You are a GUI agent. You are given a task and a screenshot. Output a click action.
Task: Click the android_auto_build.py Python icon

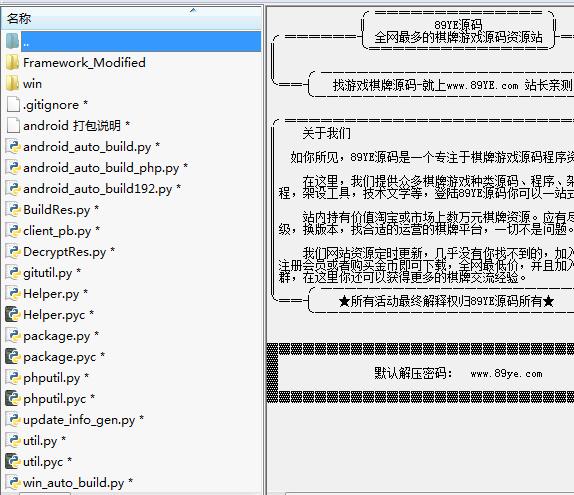[13, 147]
